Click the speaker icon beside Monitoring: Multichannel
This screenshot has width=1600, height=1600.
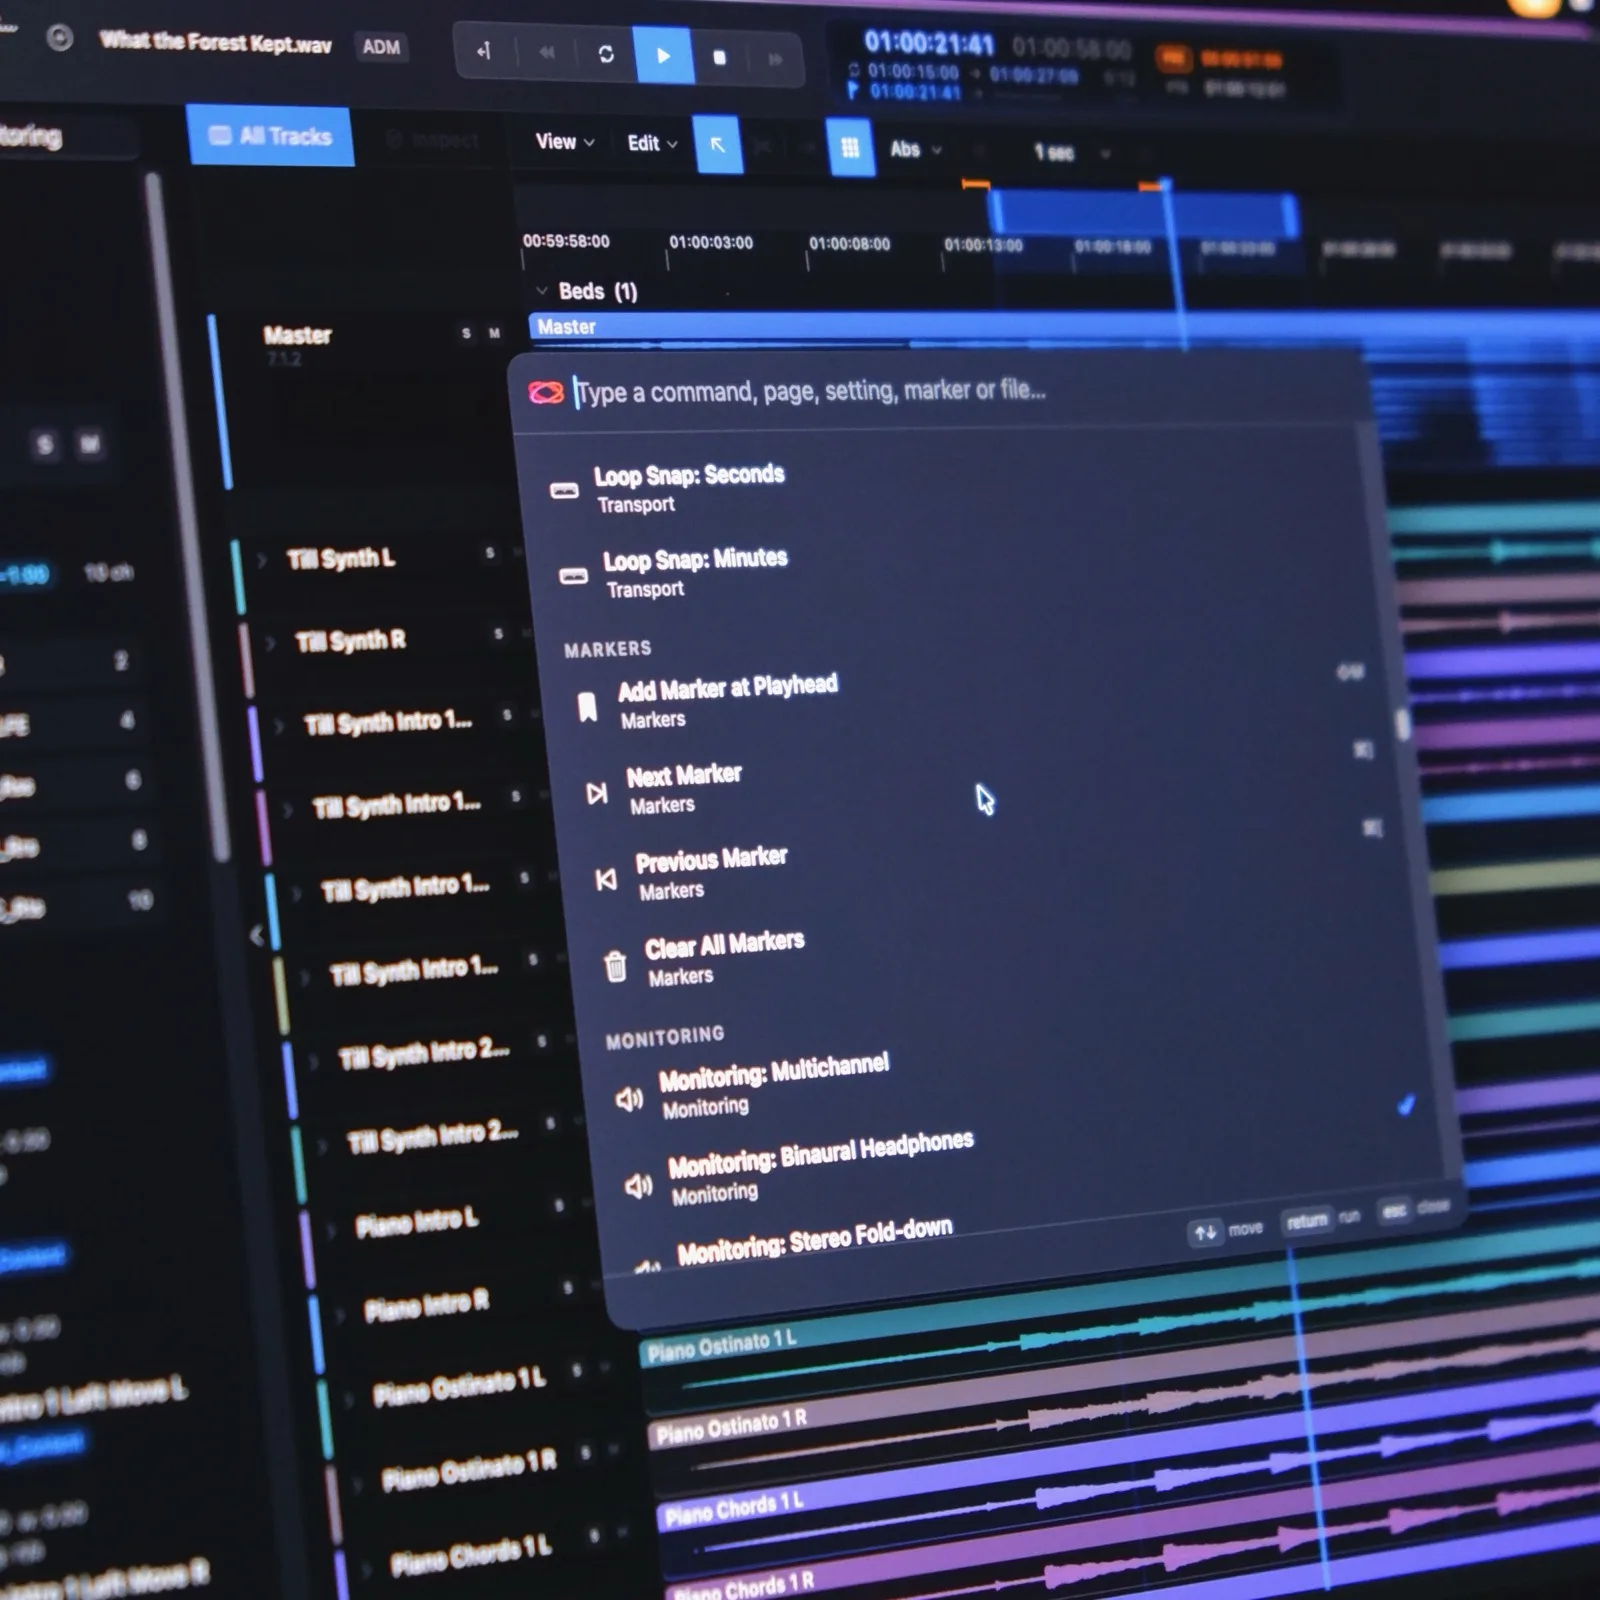coord(629,1099)
